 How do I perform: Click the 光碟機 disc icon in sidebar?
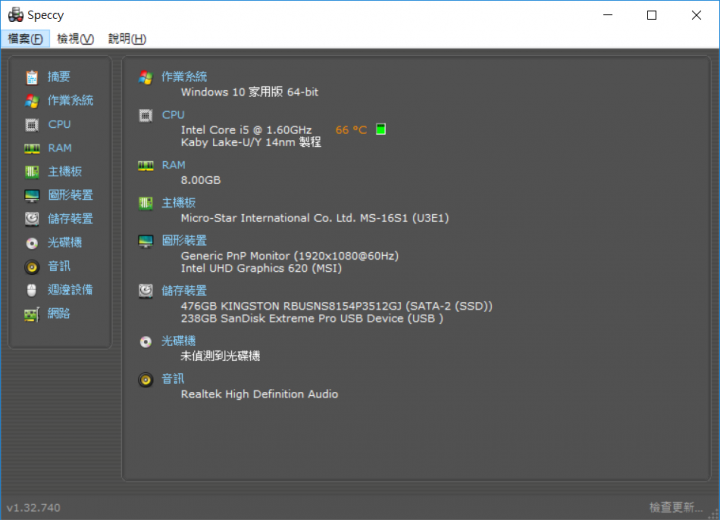(x=32, y=243)
